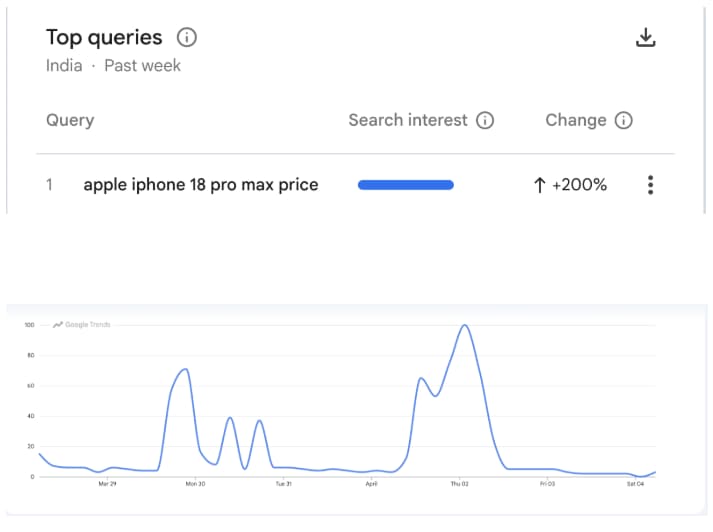Click the Search interest info icon
The image size is (713, 532).
pyautogui.click(x=485, y=121)
